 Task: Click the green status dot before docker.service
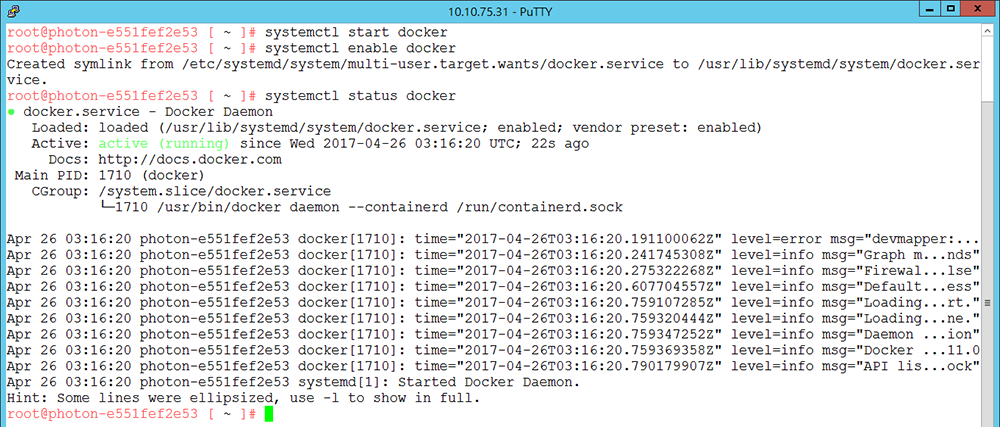(11, 112)
